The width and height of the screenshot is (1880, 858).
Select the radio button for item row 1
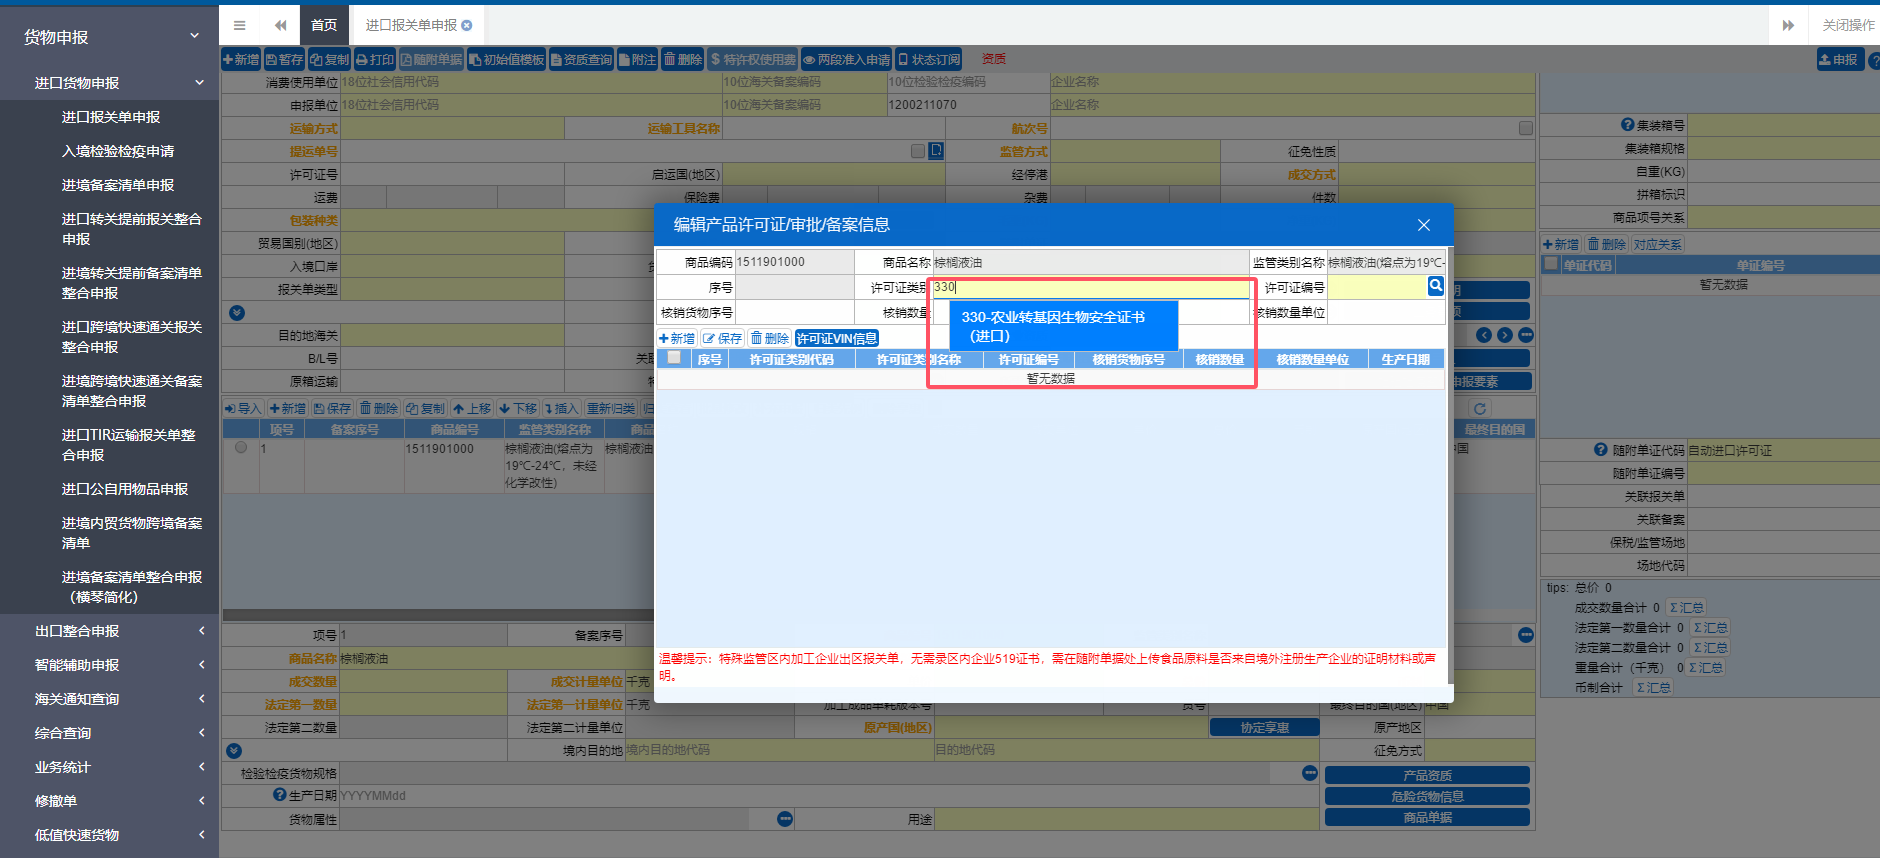[x=241, y=448]
